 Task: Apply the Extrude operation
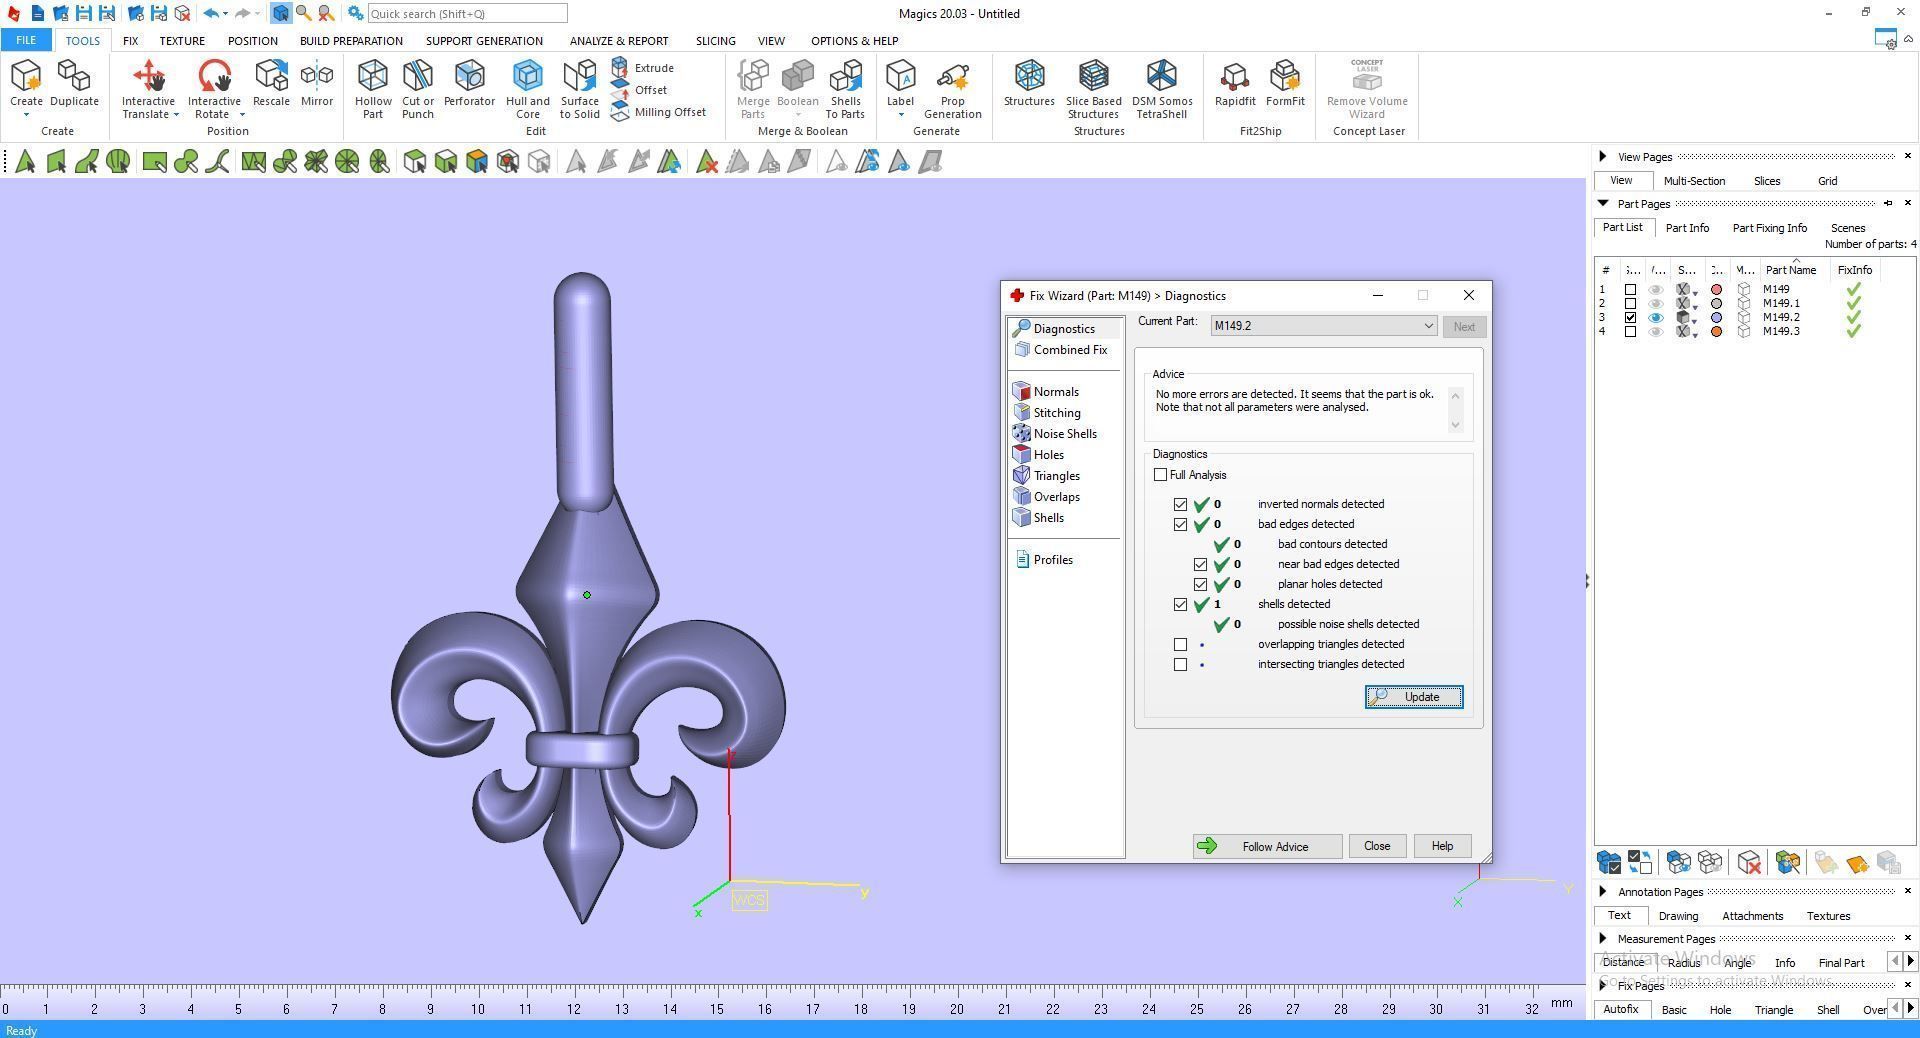coord(642,68)
